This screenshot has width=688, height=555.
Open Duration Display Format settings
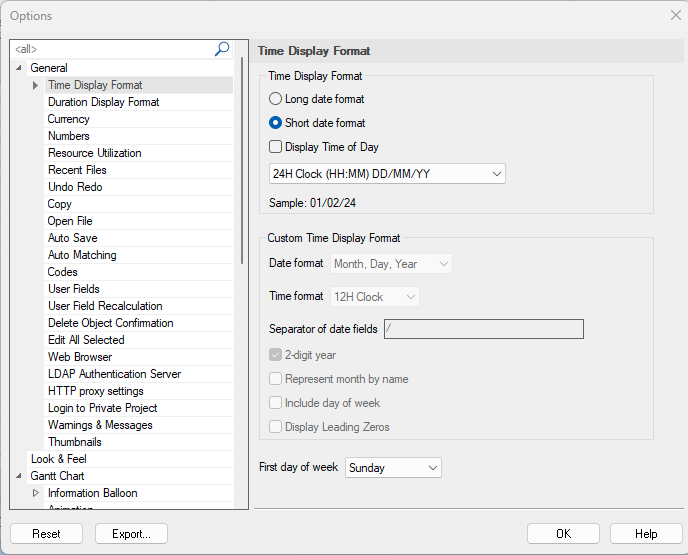coord(103,102)
